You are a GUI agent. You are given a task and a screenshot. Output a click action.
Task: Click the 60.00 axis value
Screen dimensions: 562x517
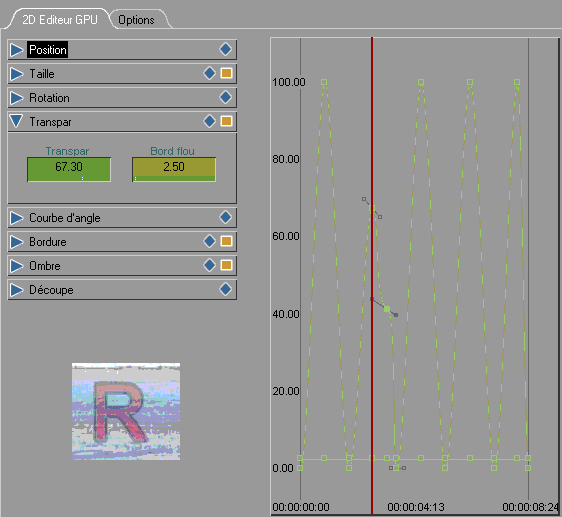point(286,236)
